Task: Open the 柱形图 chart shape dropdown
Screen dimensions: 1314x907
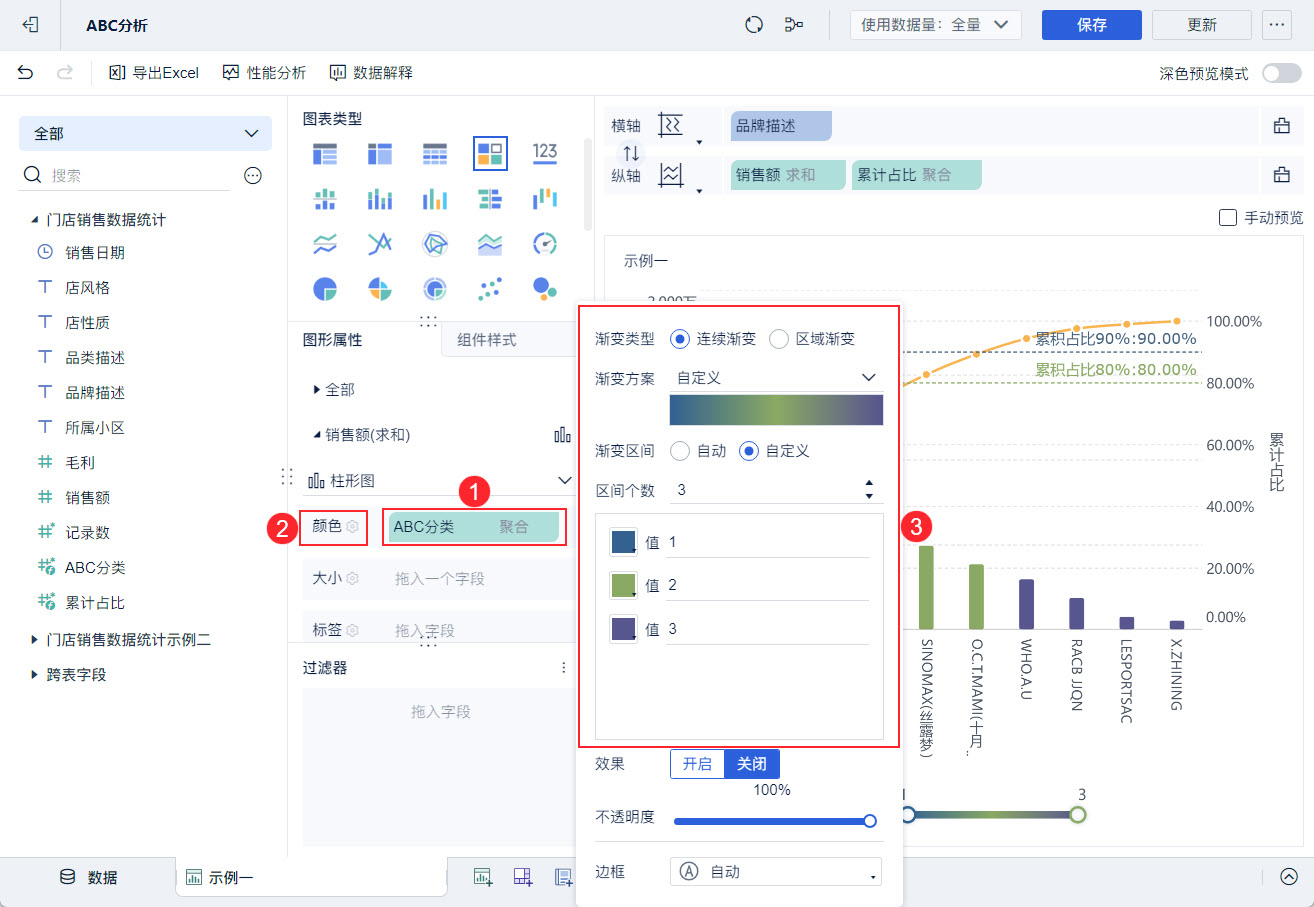Action: (x=439, y=481)
